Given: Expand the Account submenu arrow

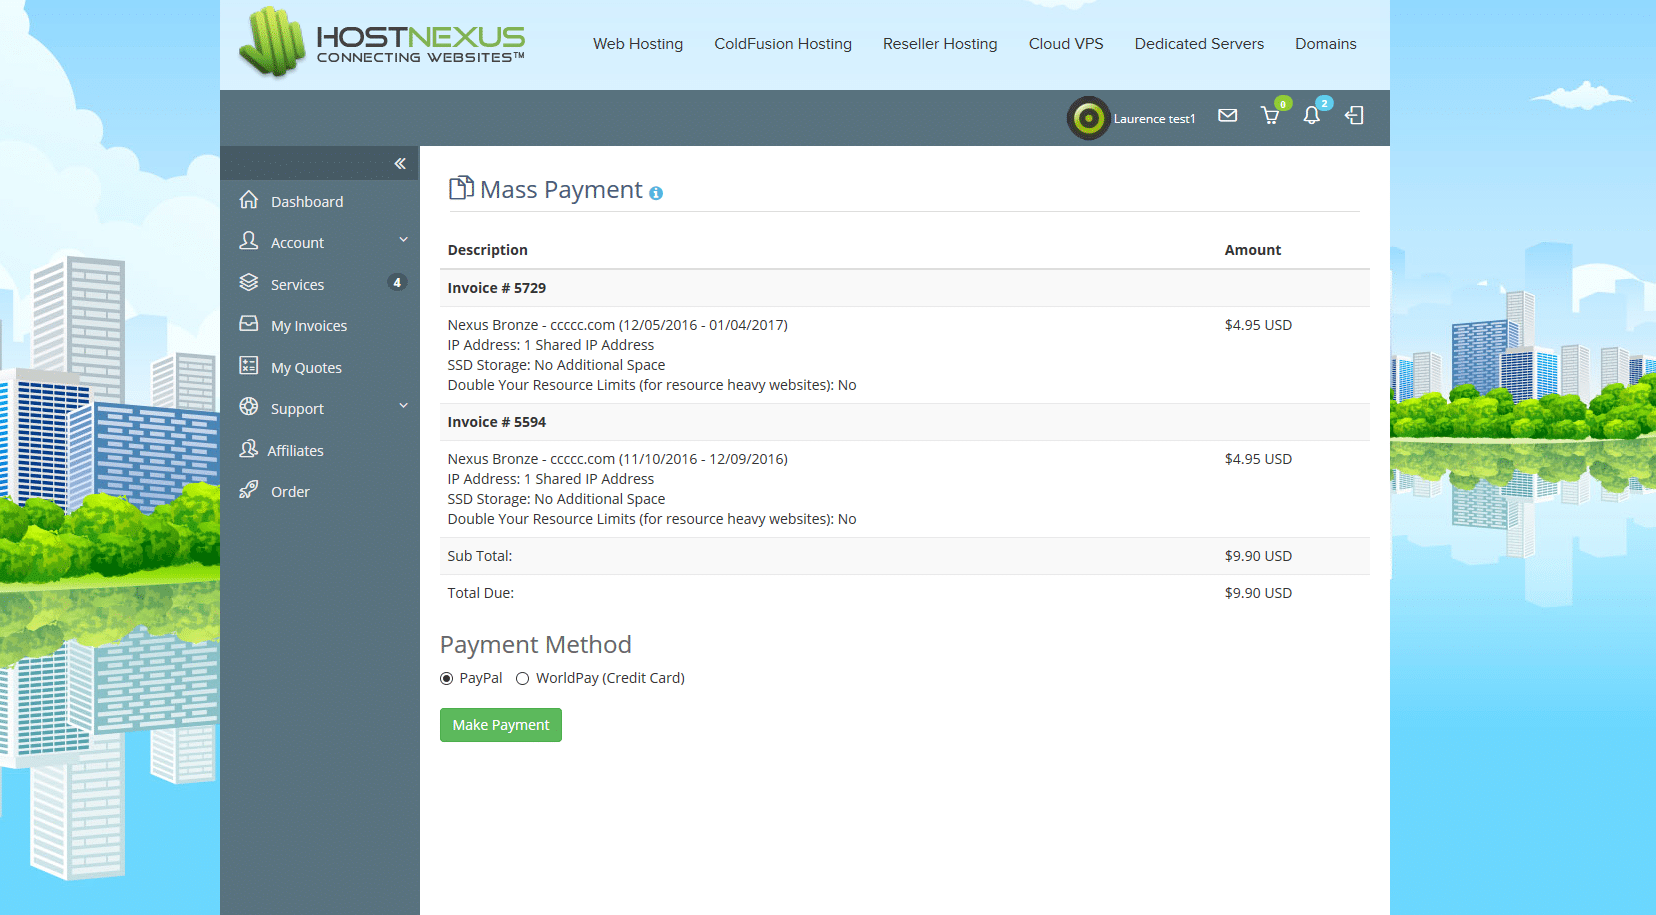Looking at the screenshot, I should pyautogui.click(x=404, y=240).
